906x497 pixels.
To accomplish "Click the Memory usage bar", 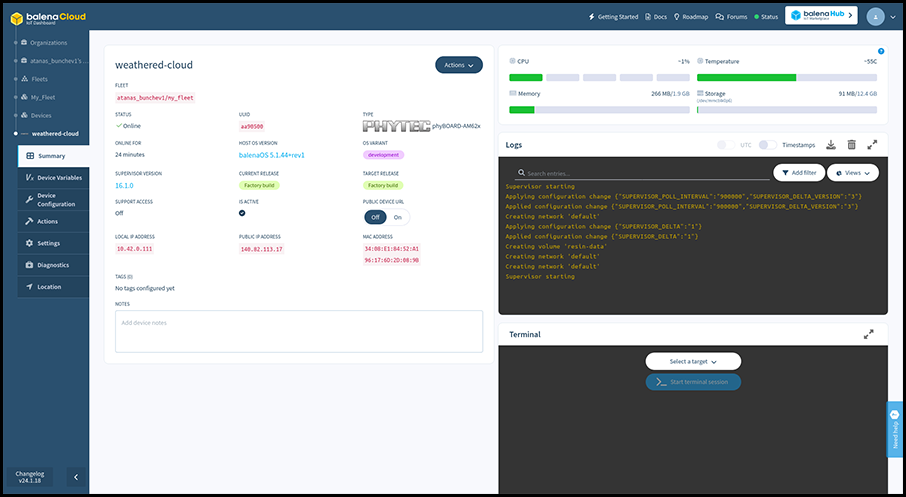I will (x=599, y=110).
